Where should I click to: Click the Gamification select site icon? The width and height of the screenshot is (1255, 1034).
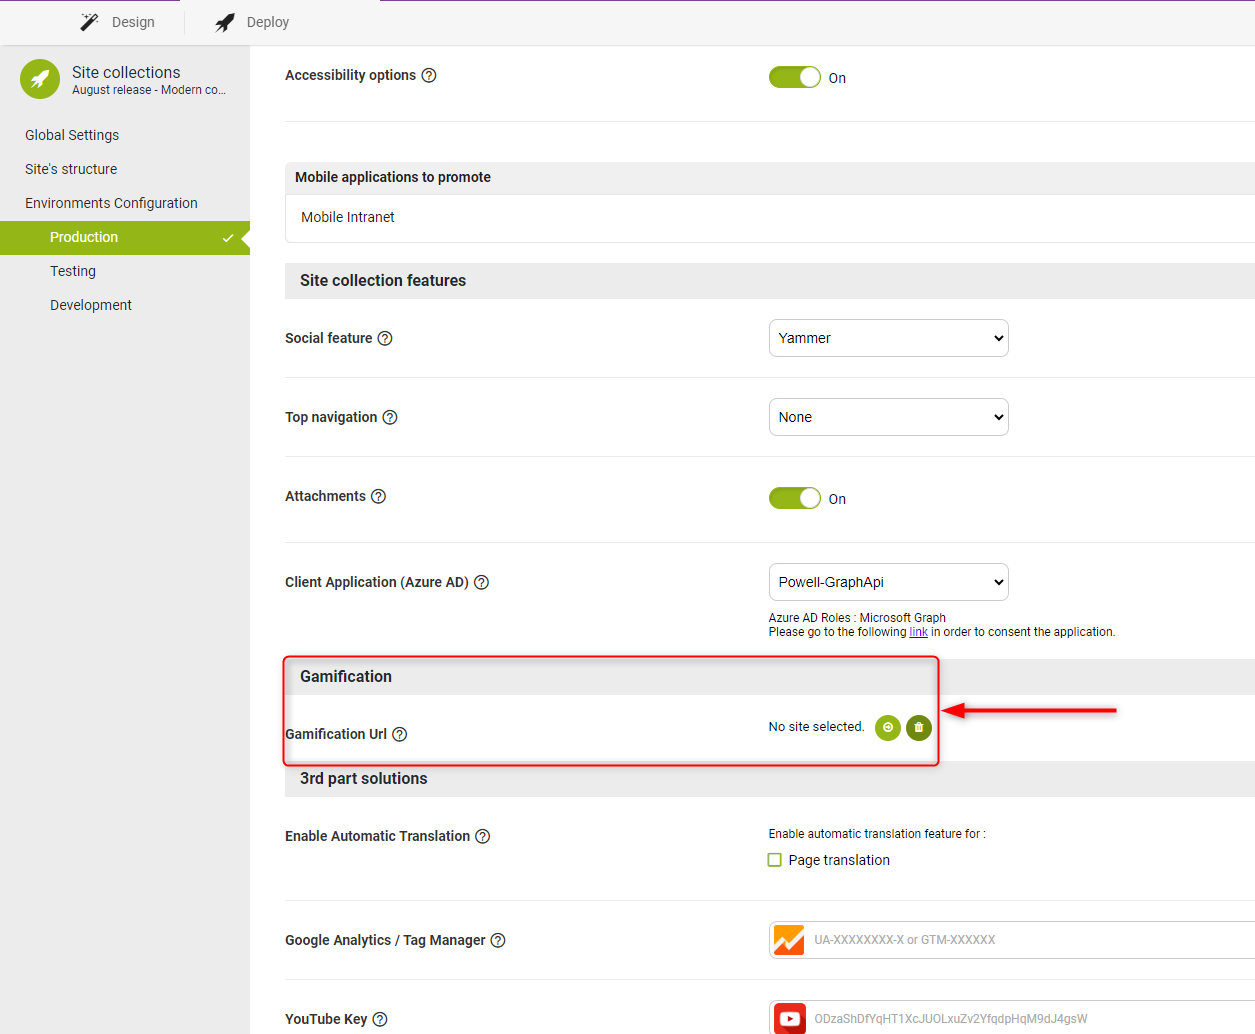click(x=887, y=728)
